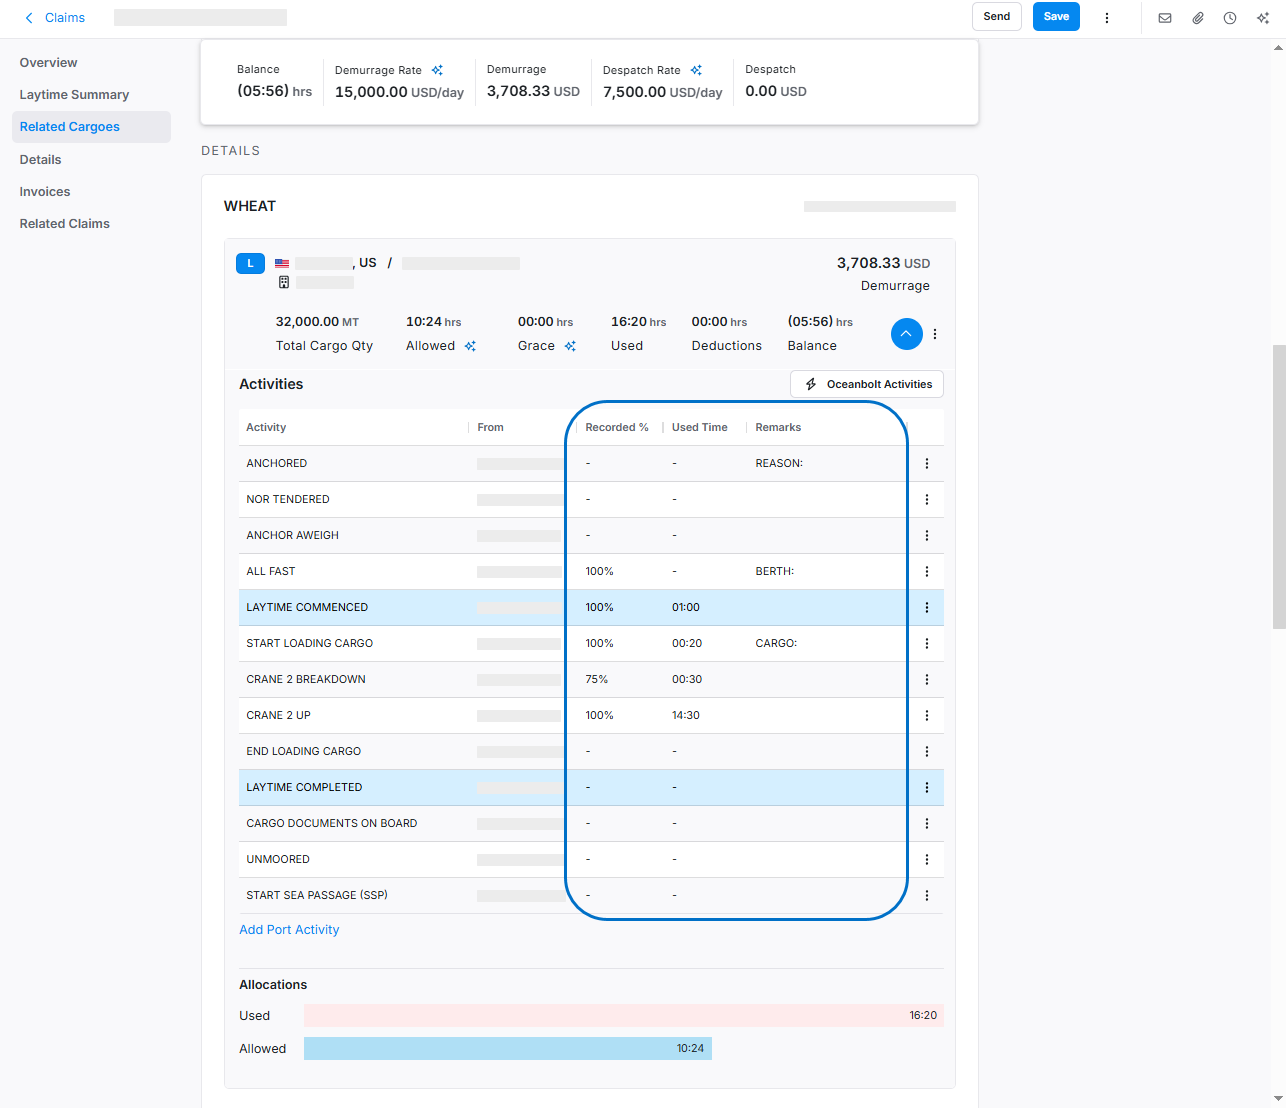
Task: Open row menu for CRANE 2 BREAKDOWN
Action: [927, 680]
